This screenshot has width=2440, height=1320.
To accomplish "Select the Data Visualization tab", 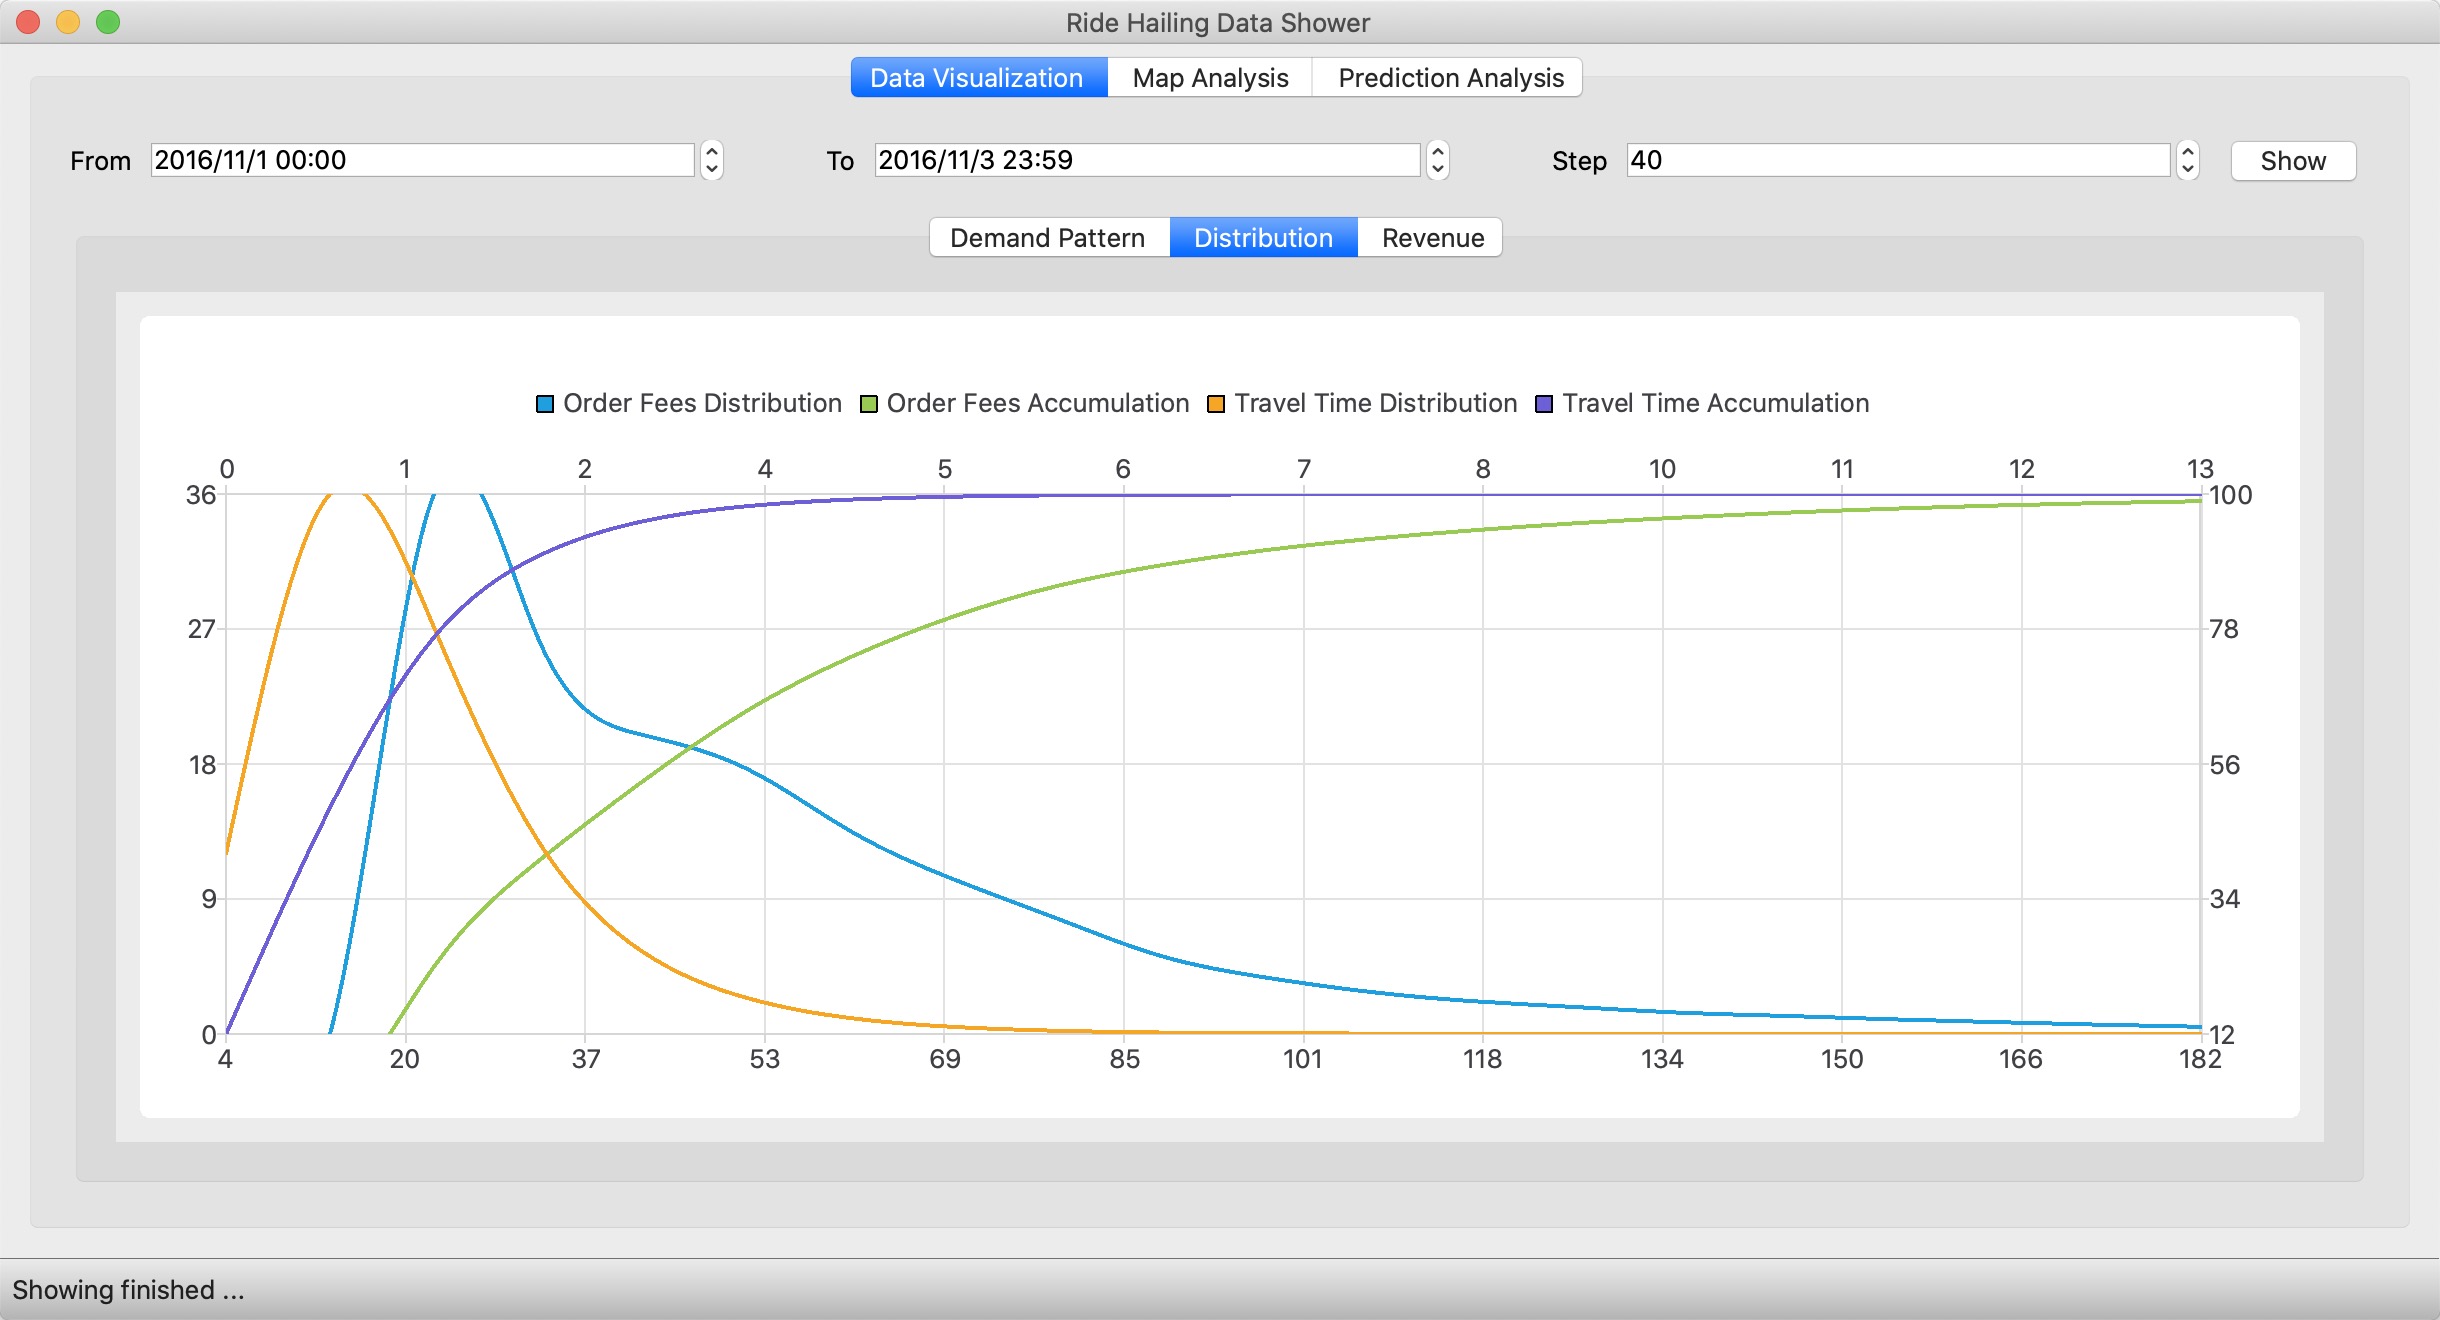I will (977, 78).
